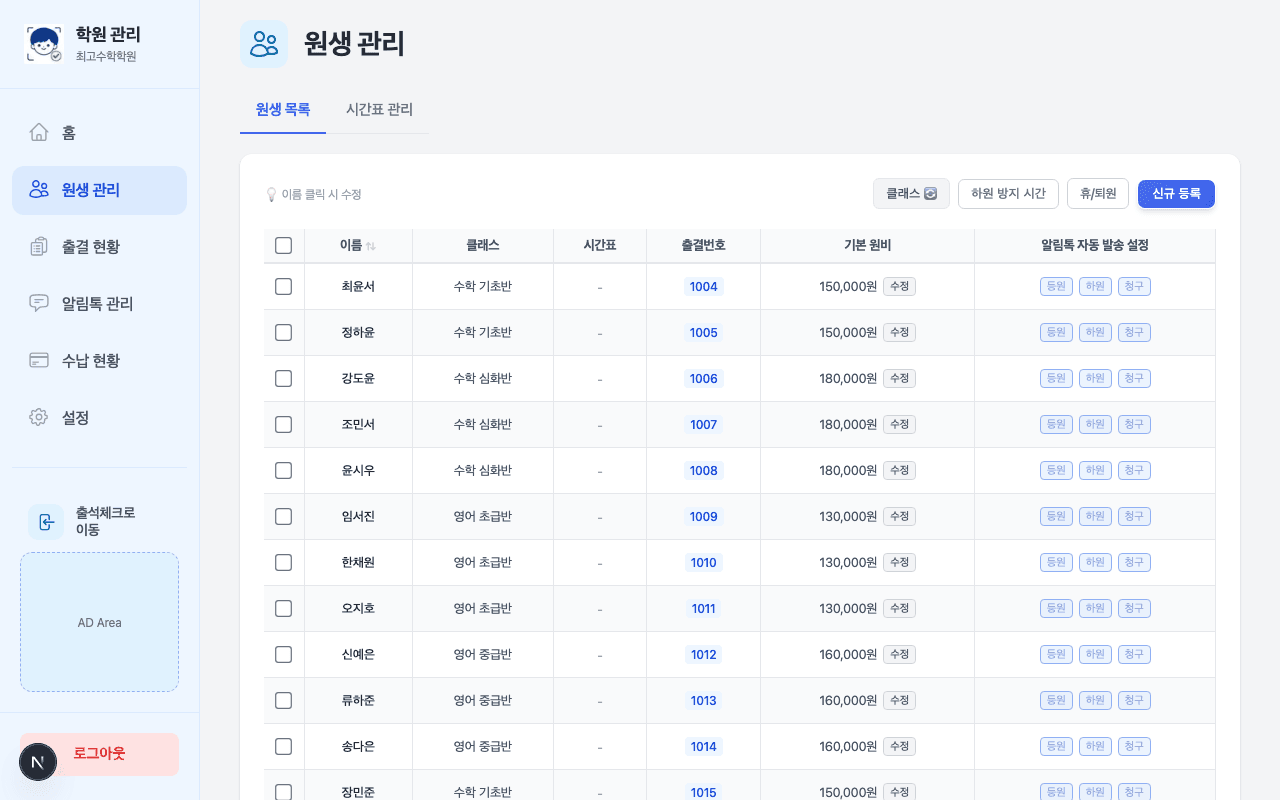
Task: Open 수납 현황 from the sidebar
Action: click(99, 360)
